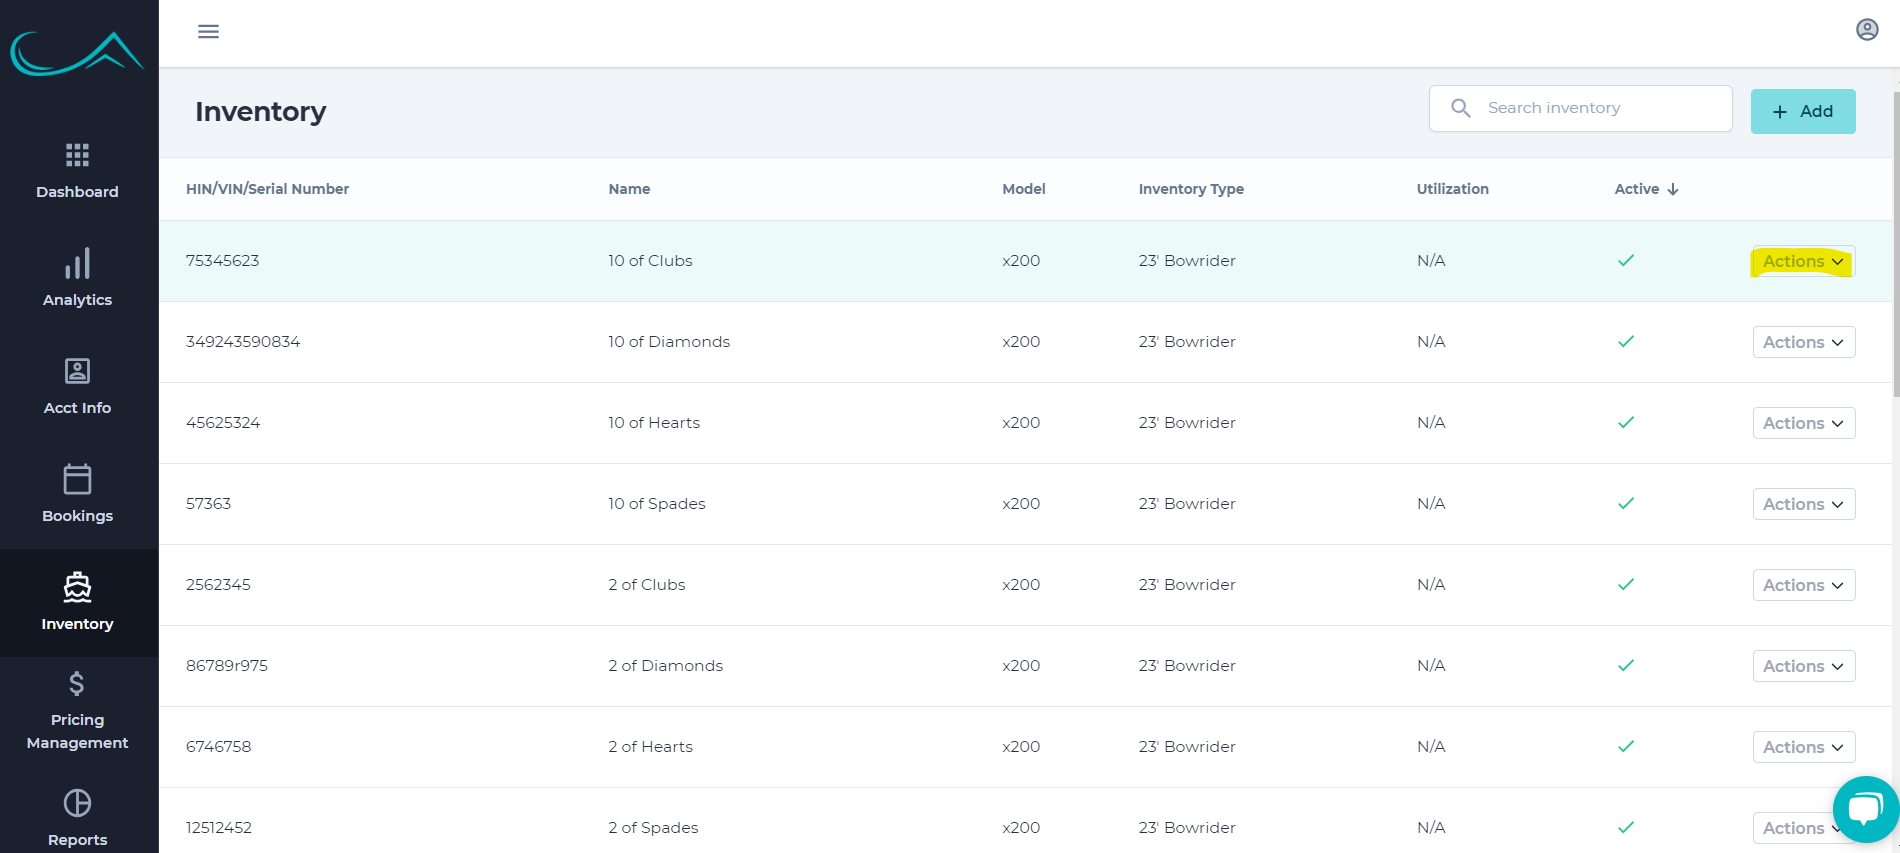The height and width of the screenshot is (853, 1900).
Task: Select Pricing Management dollar icon
Action: (77, 684)
